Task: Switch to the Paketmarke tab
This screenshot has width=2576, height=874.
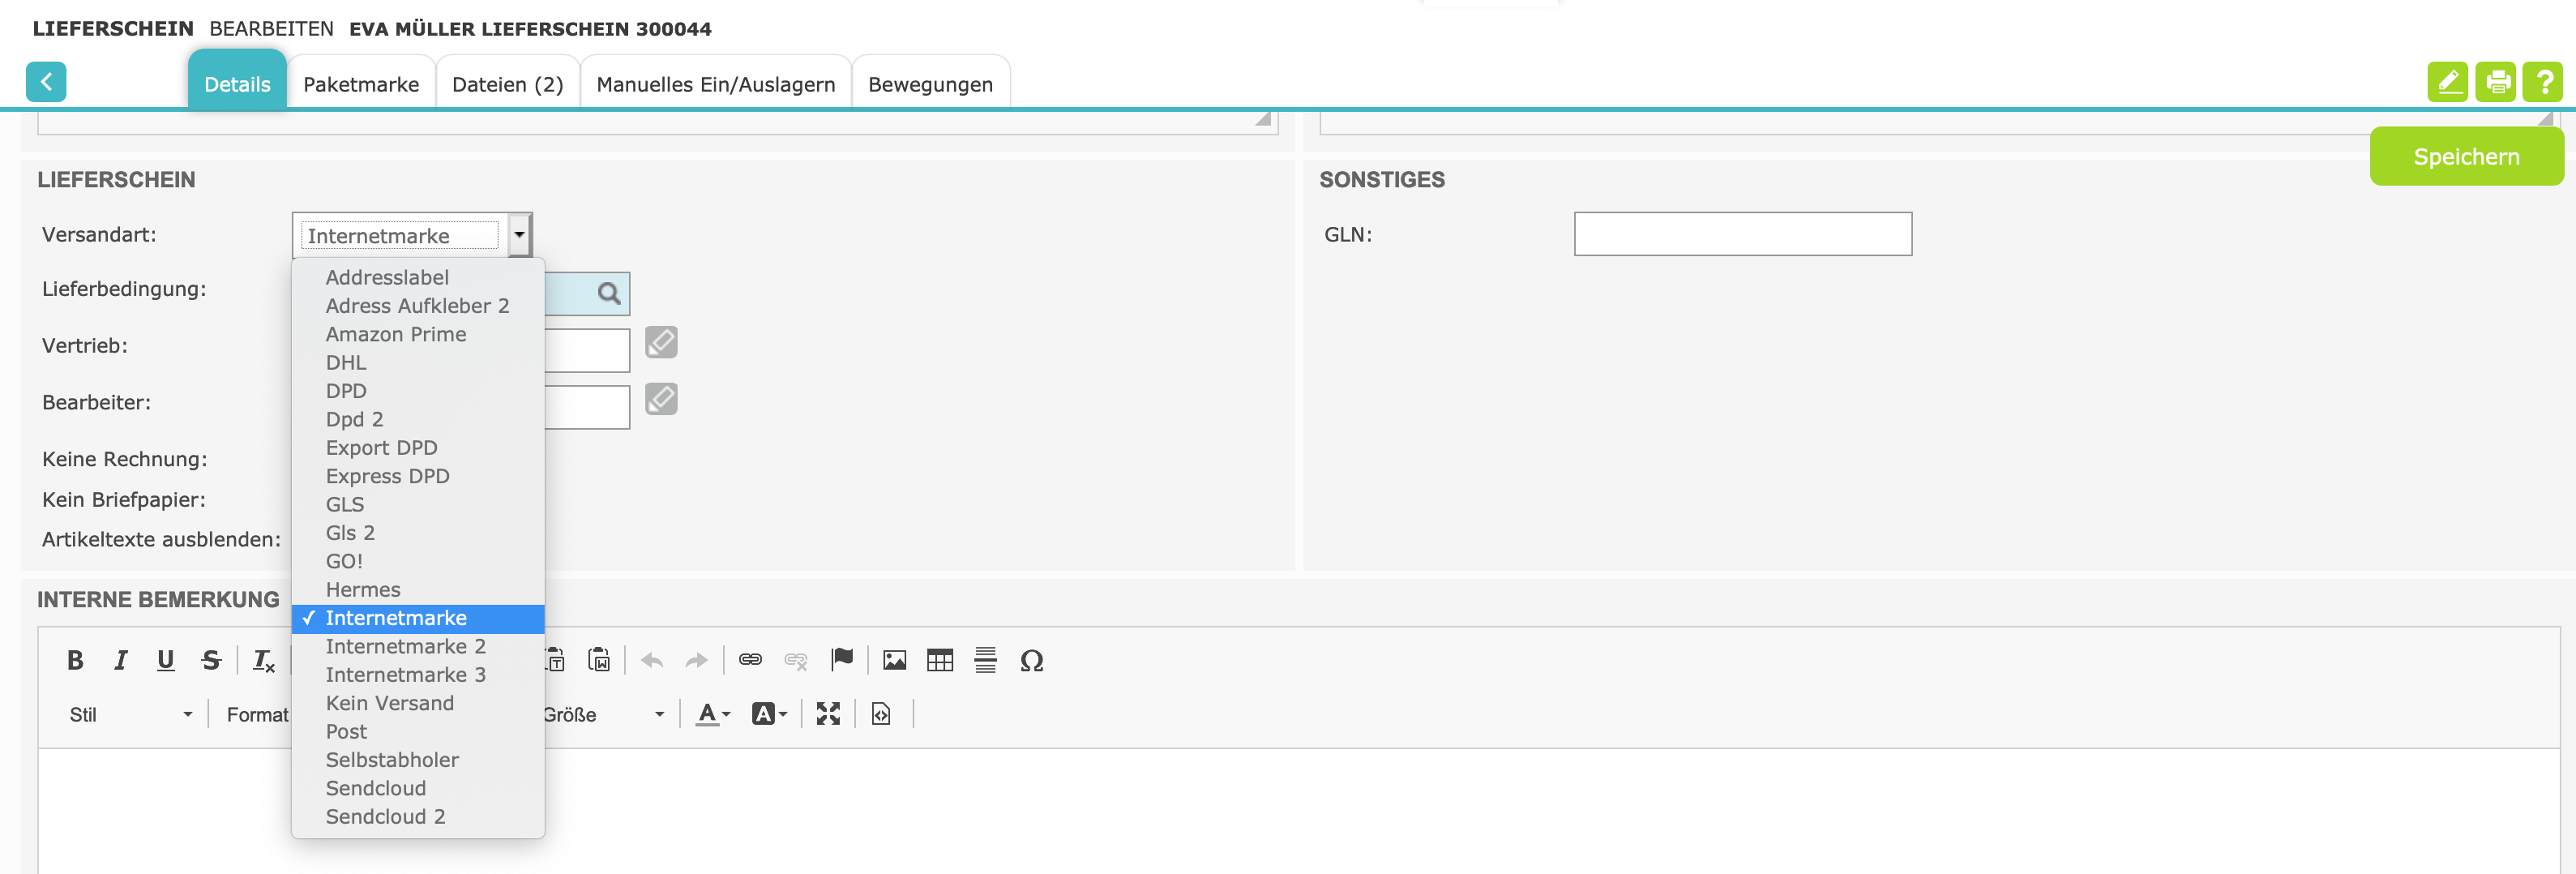Action: [x=361, y=84]
